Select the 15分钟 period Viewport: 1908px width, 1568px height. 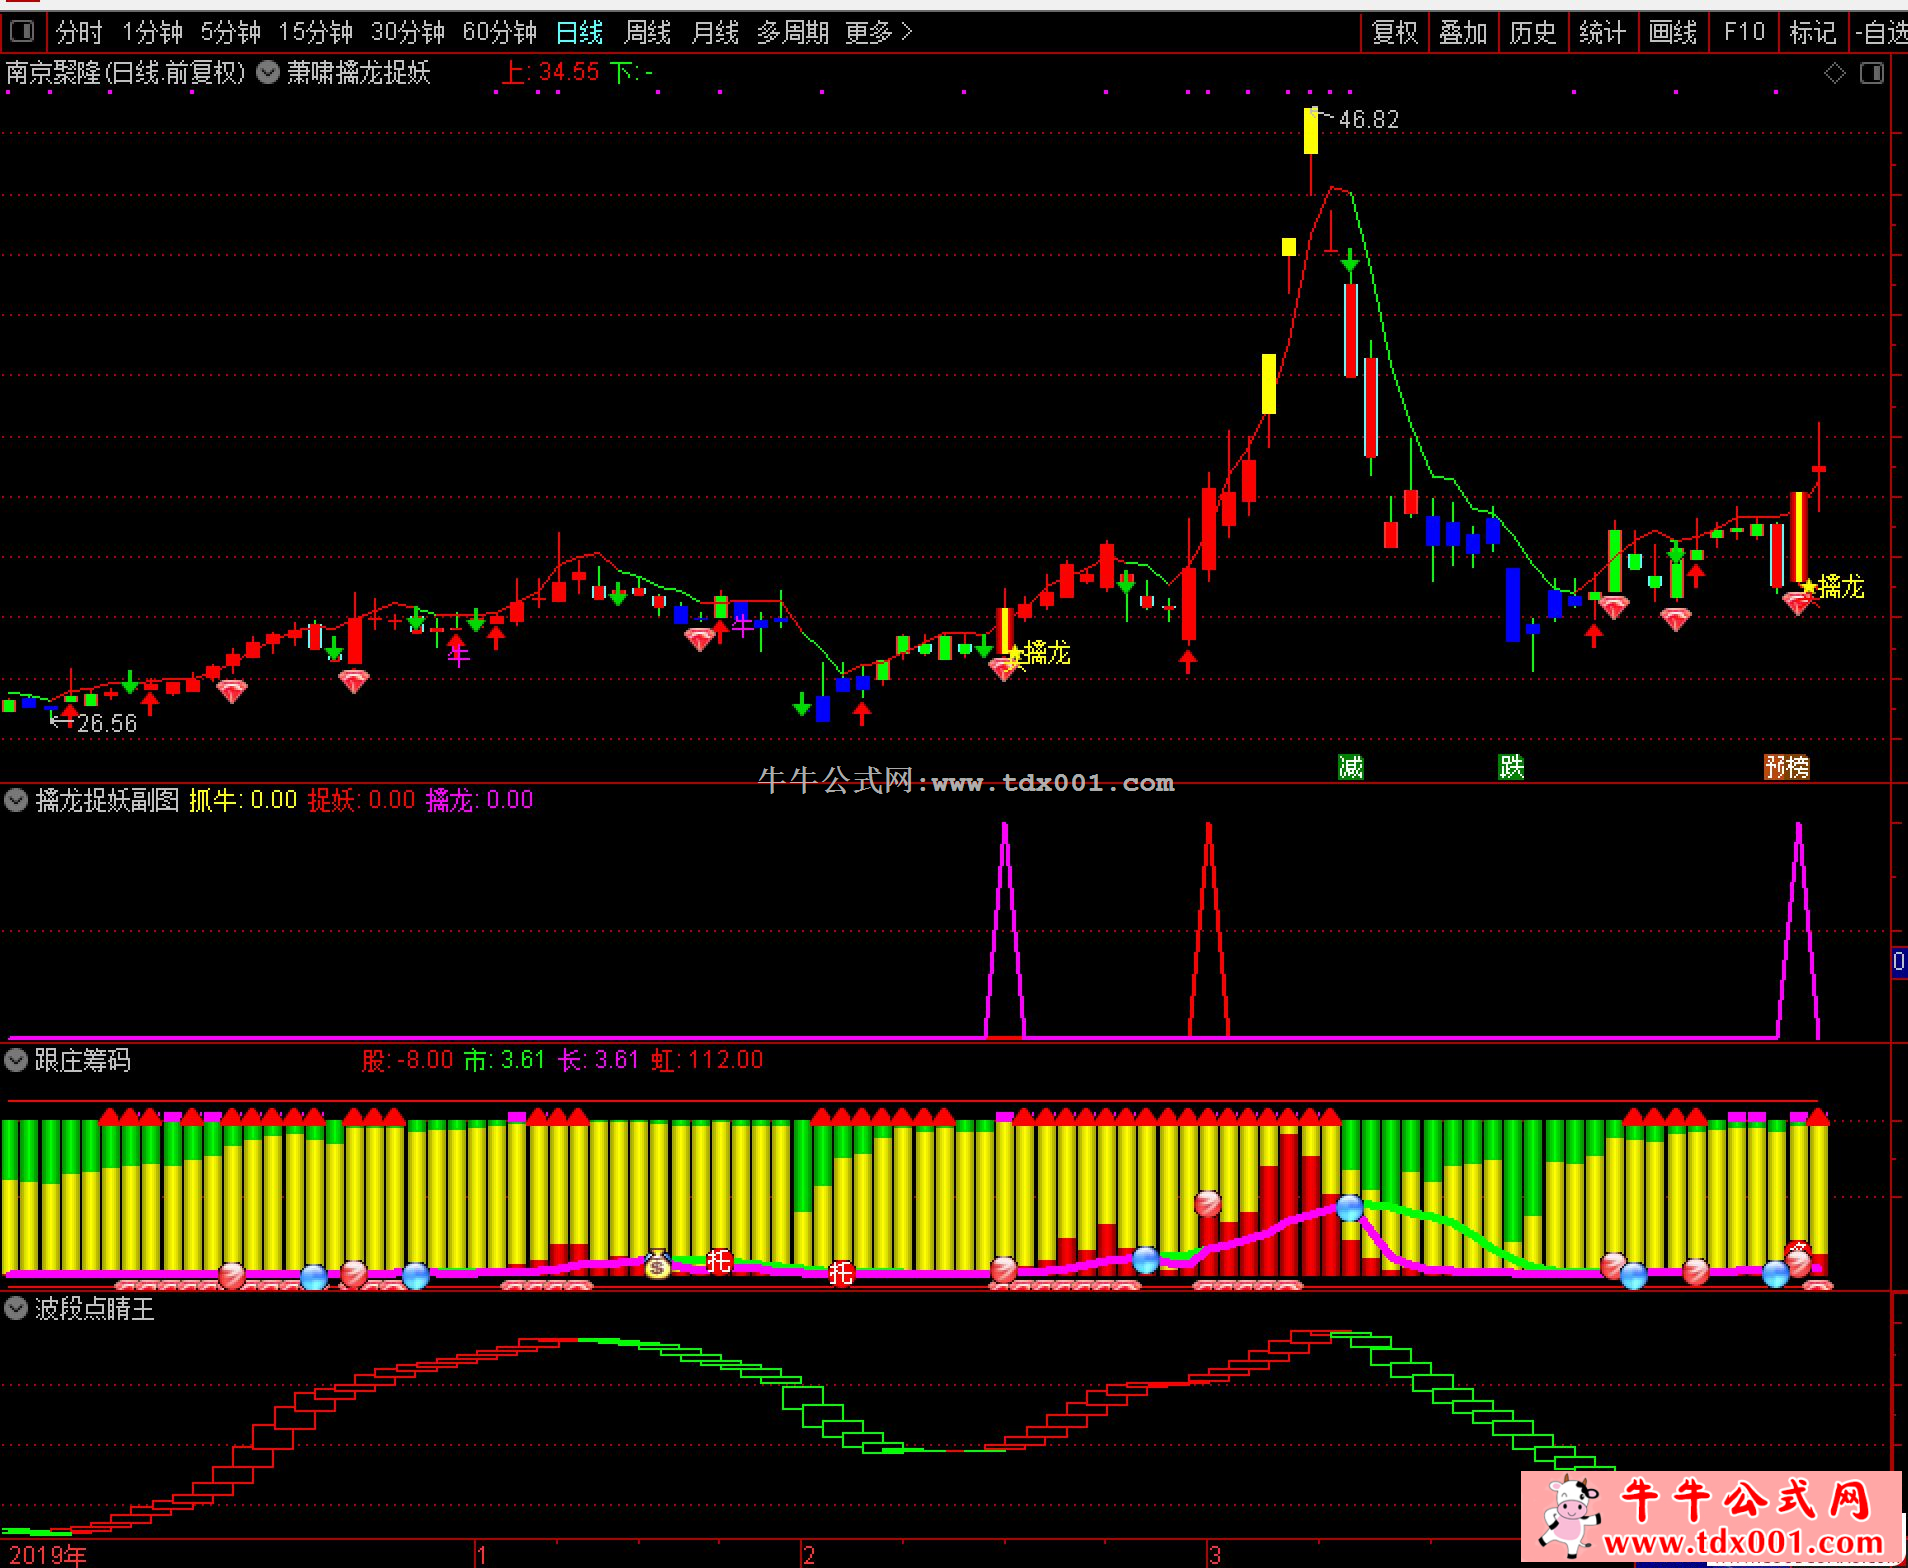[x=316, y=33]
